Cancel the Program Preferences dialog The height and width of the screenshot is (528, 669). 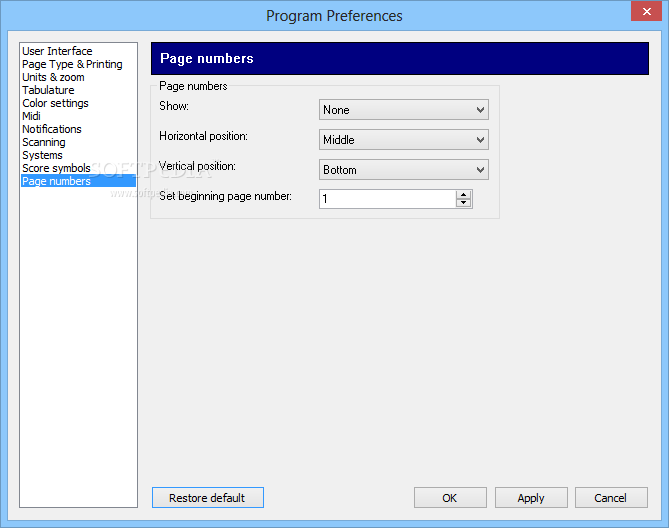pyautogui.click(x=611, y=498)
